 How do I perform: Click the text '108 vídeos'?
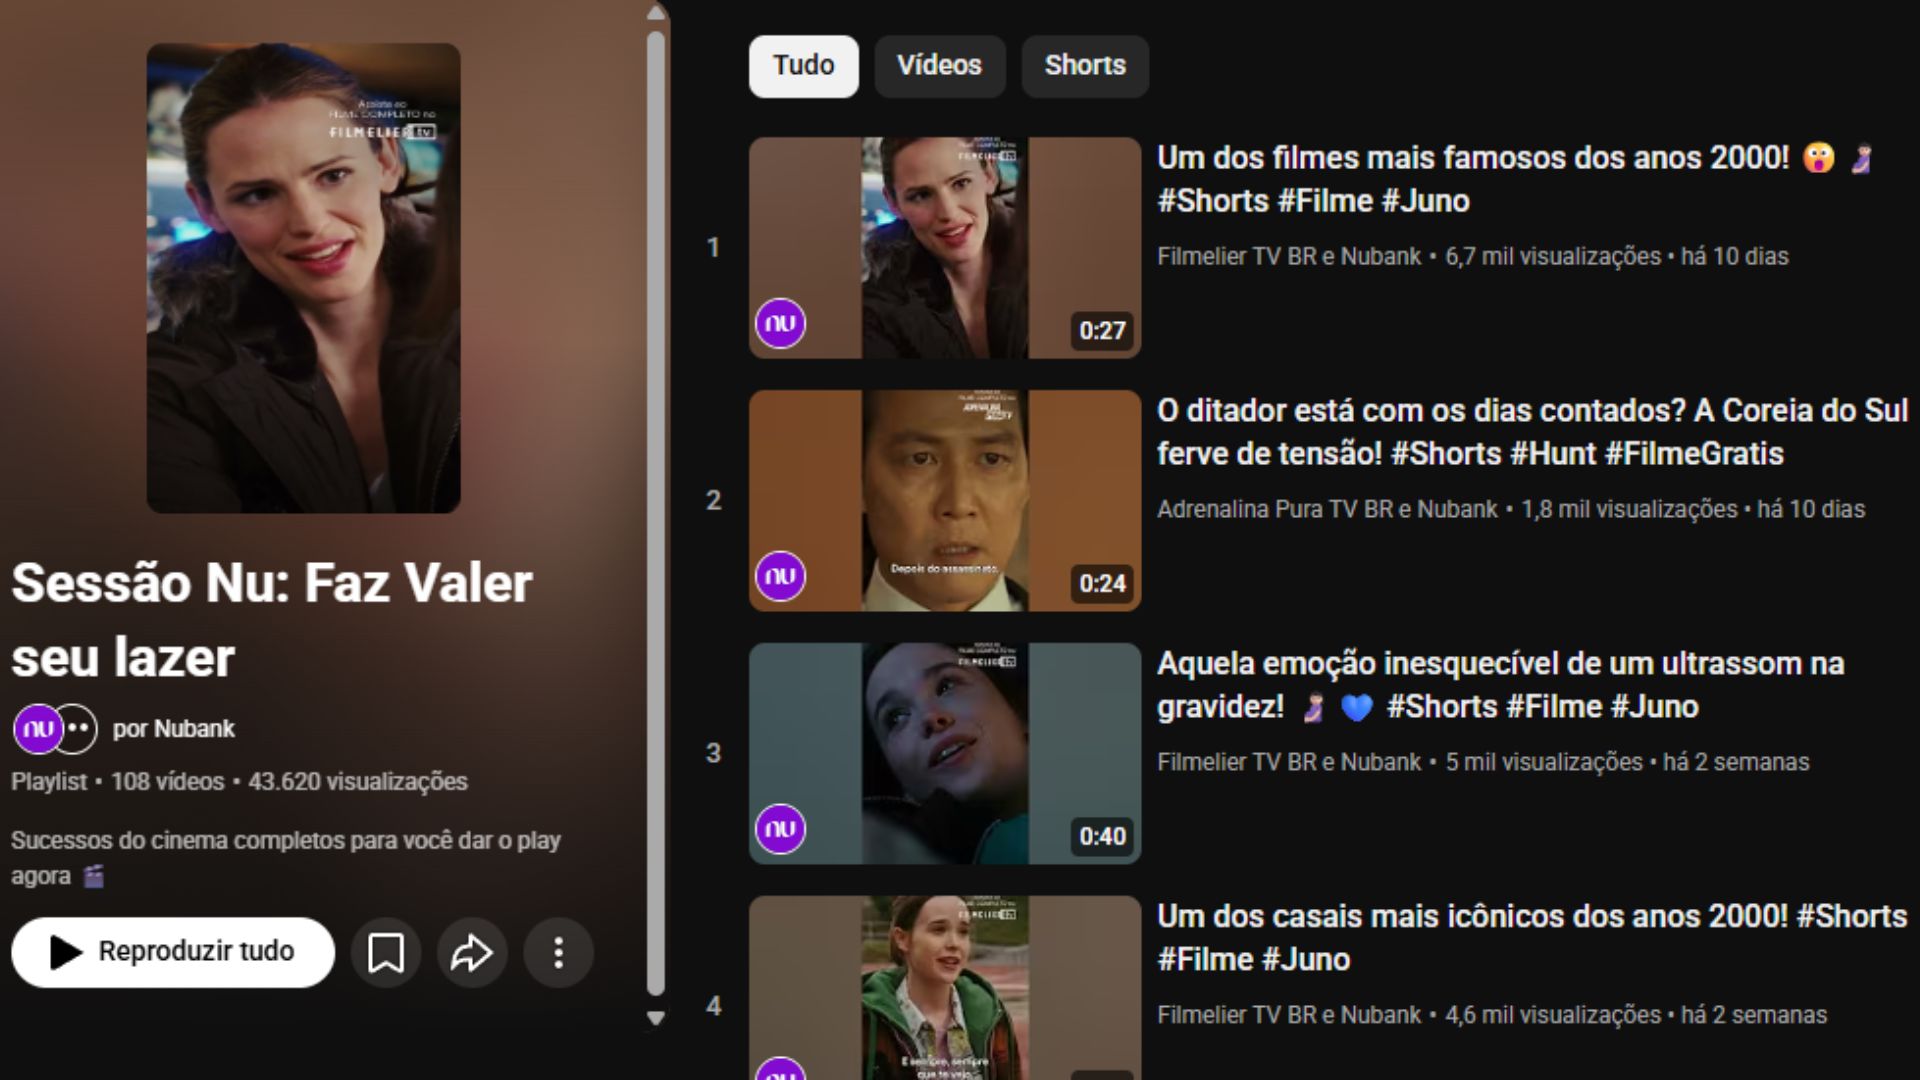(x=167, y=782)
